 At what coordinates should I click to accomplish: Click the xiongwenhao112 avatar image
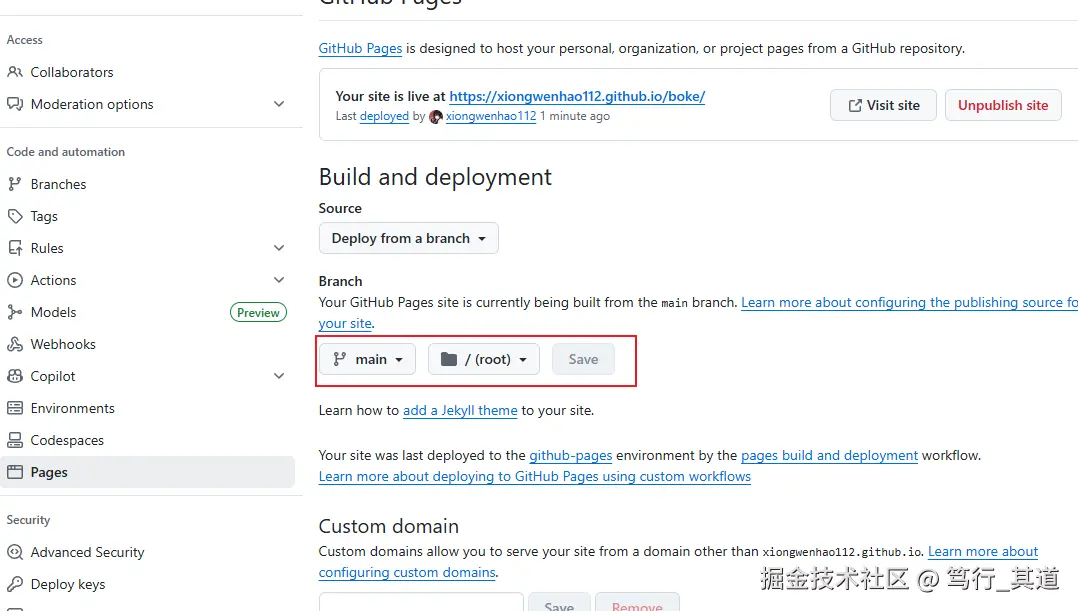pyautogui.click(x=436, y=116)
